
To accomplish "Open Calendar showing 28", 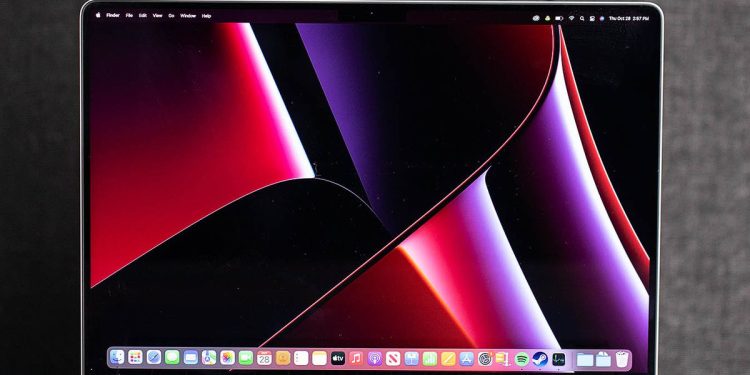I will click(x=264, y=357).
